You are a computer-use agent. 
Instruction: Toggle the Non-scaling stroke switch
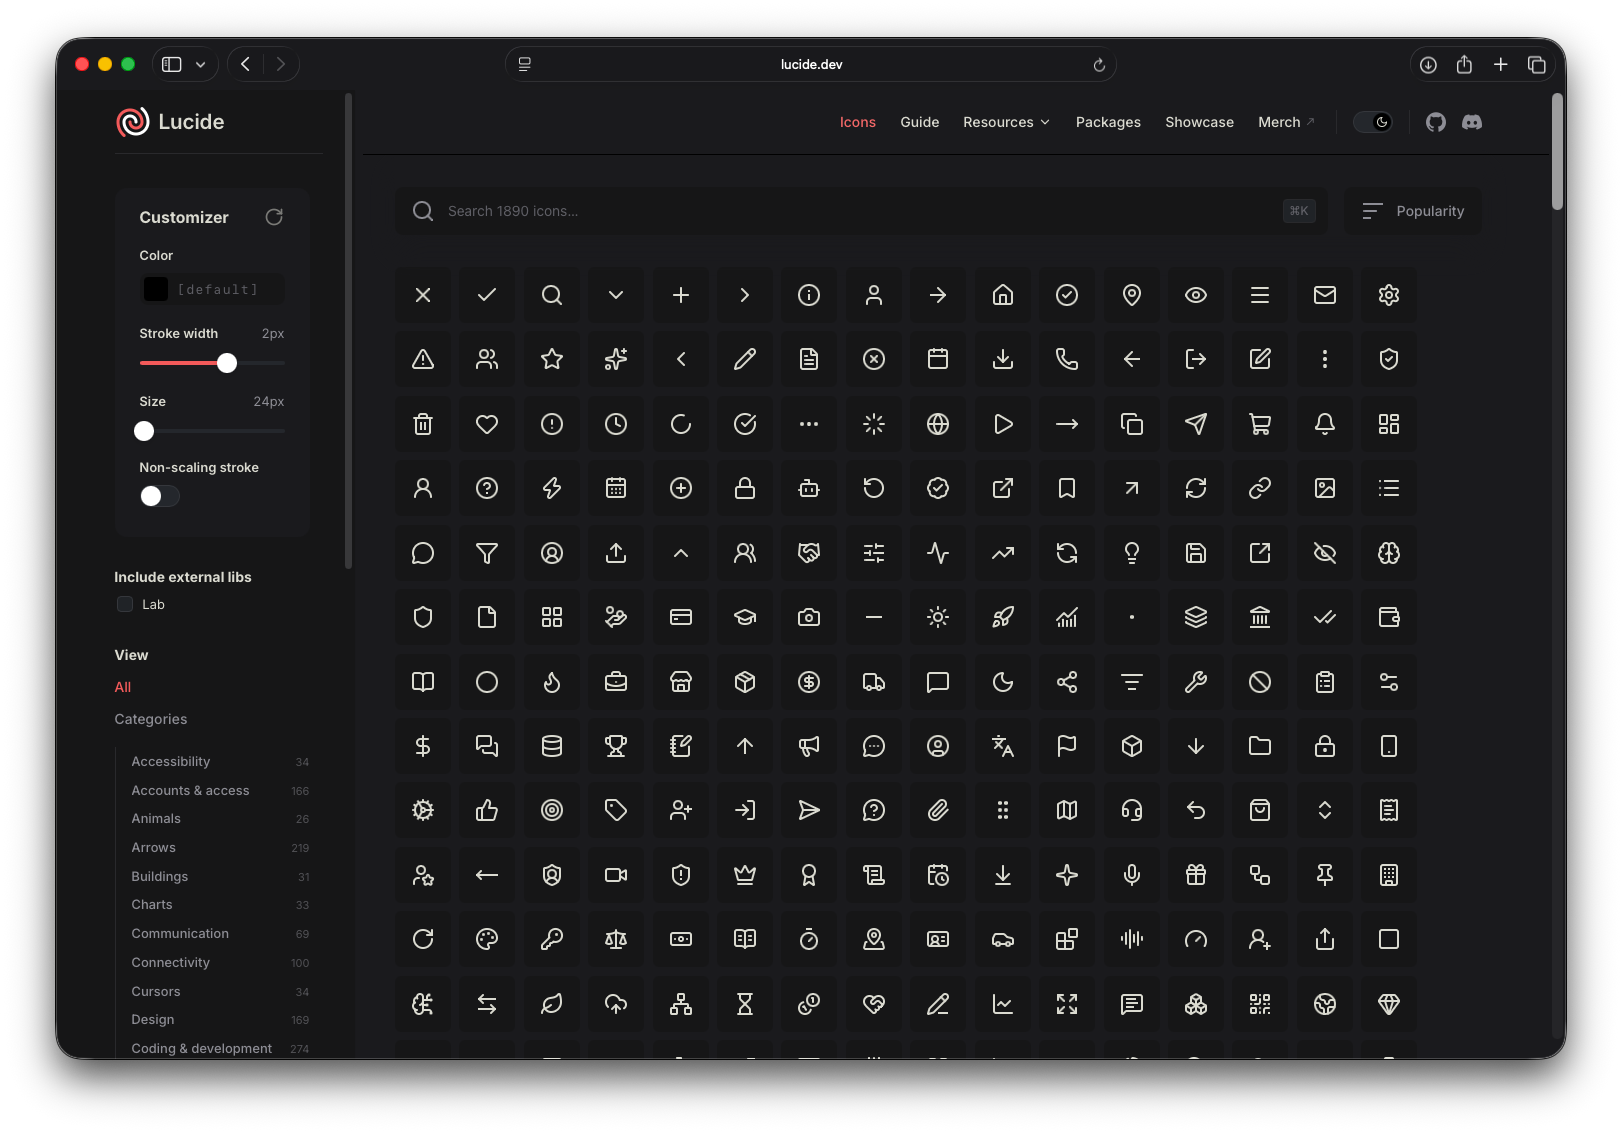tap(160, 496)
